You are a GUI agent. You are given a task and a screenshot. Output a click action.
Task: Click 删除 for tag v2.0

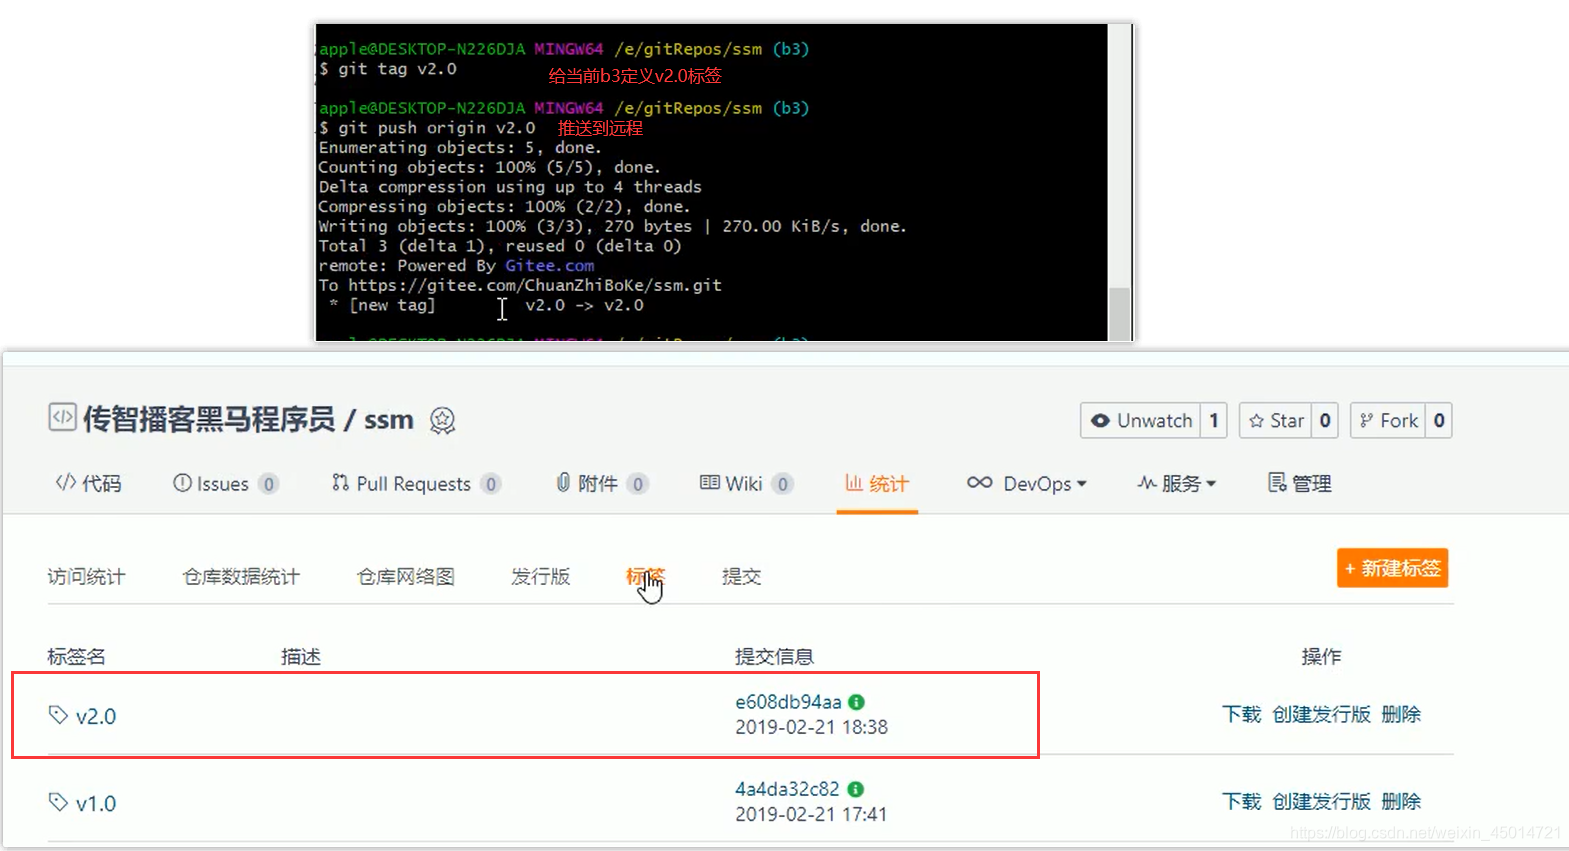[1401, 714]
